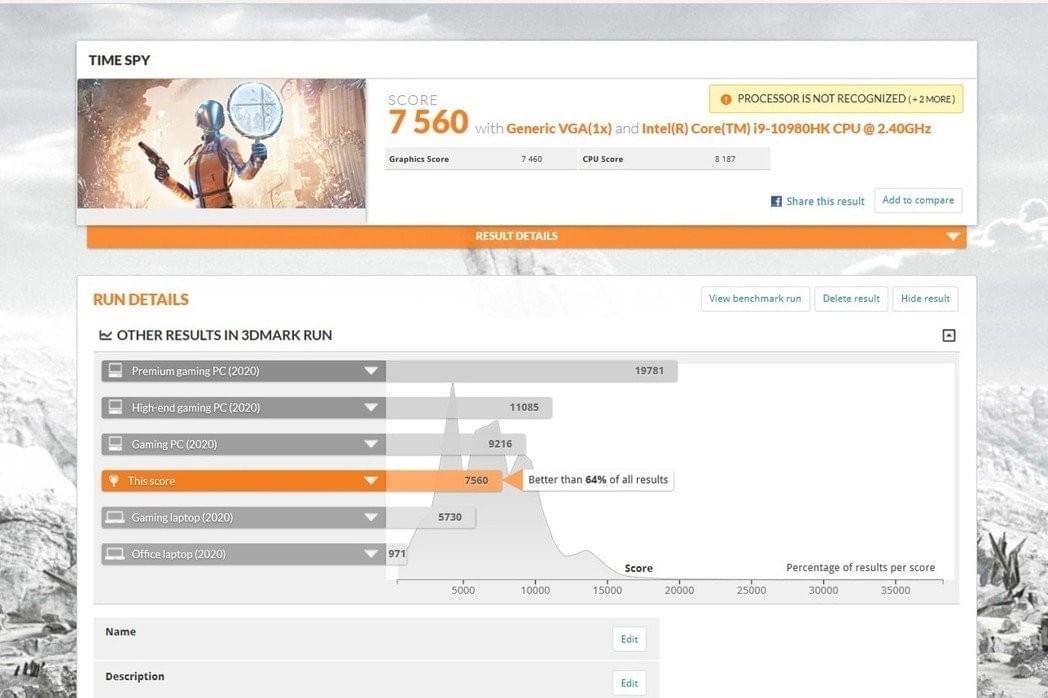
Task: Open the Result Details bar
Action: [527, 237]
